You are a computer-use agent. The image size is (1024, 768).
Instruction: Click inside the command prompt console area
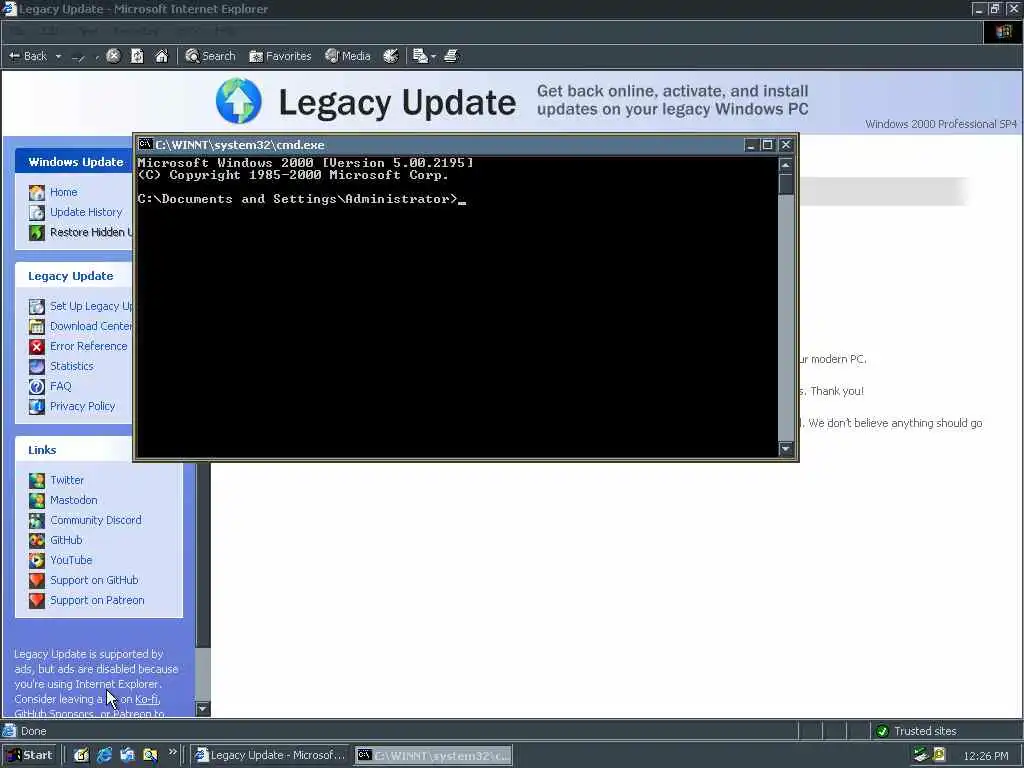click(457, 307)
